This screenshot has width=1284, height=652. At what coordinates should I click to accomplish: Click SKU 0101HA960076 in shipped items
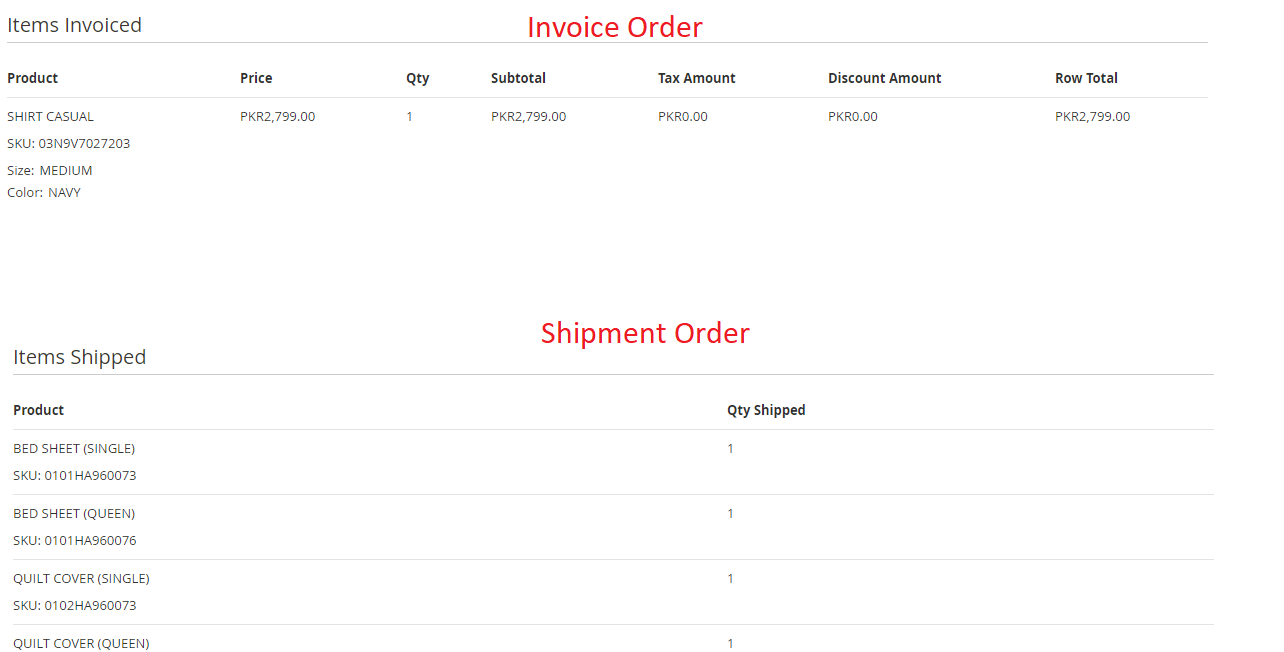75,540
